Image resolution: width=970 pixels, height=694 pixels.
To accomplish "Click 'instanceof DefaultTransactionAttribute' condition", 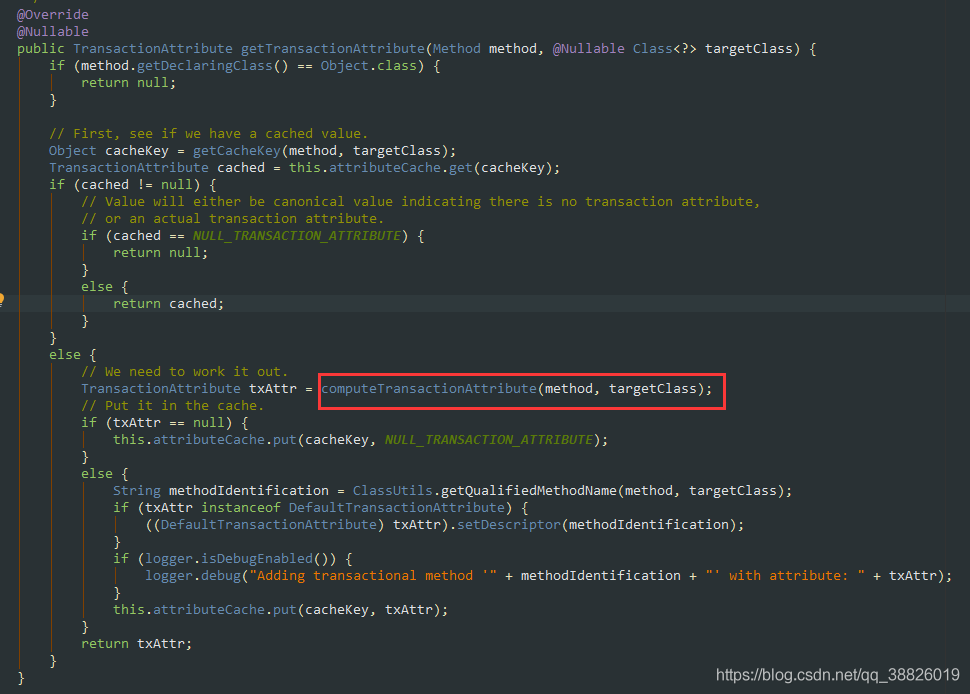I will [353, 508].
